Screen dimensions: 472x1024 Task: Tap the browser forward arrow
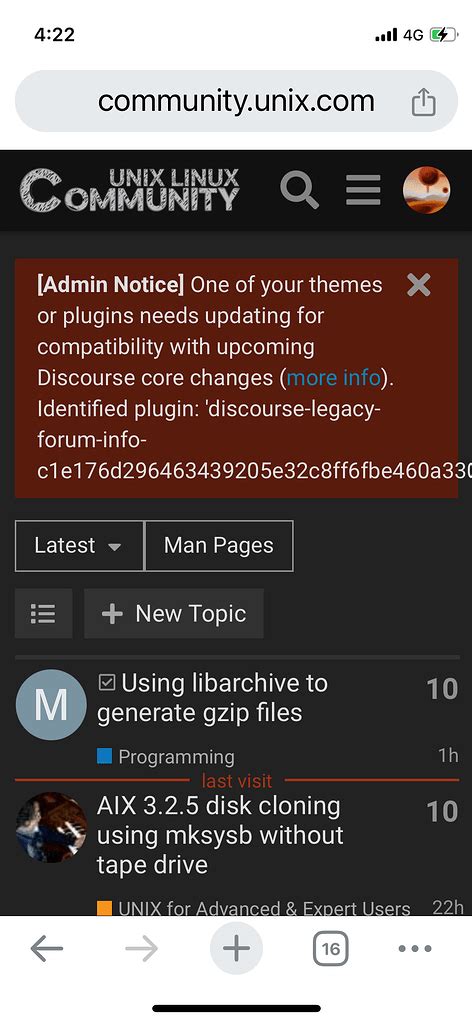142,949
